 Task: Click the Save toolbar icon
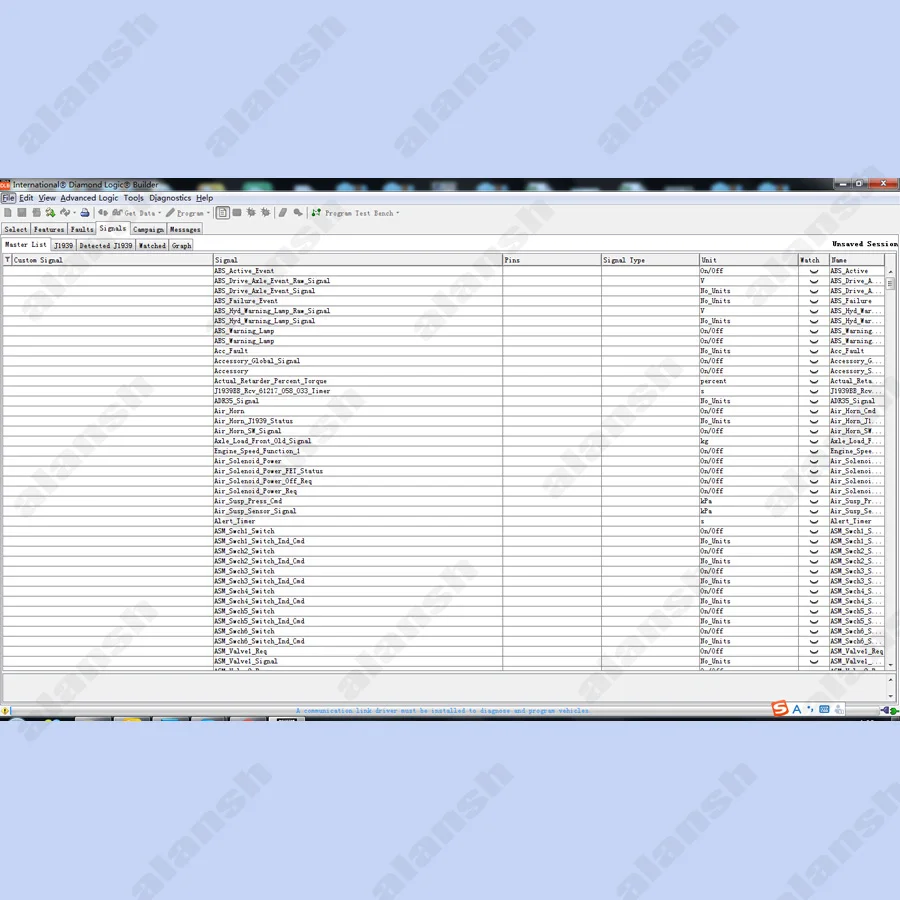pos(22,213)
